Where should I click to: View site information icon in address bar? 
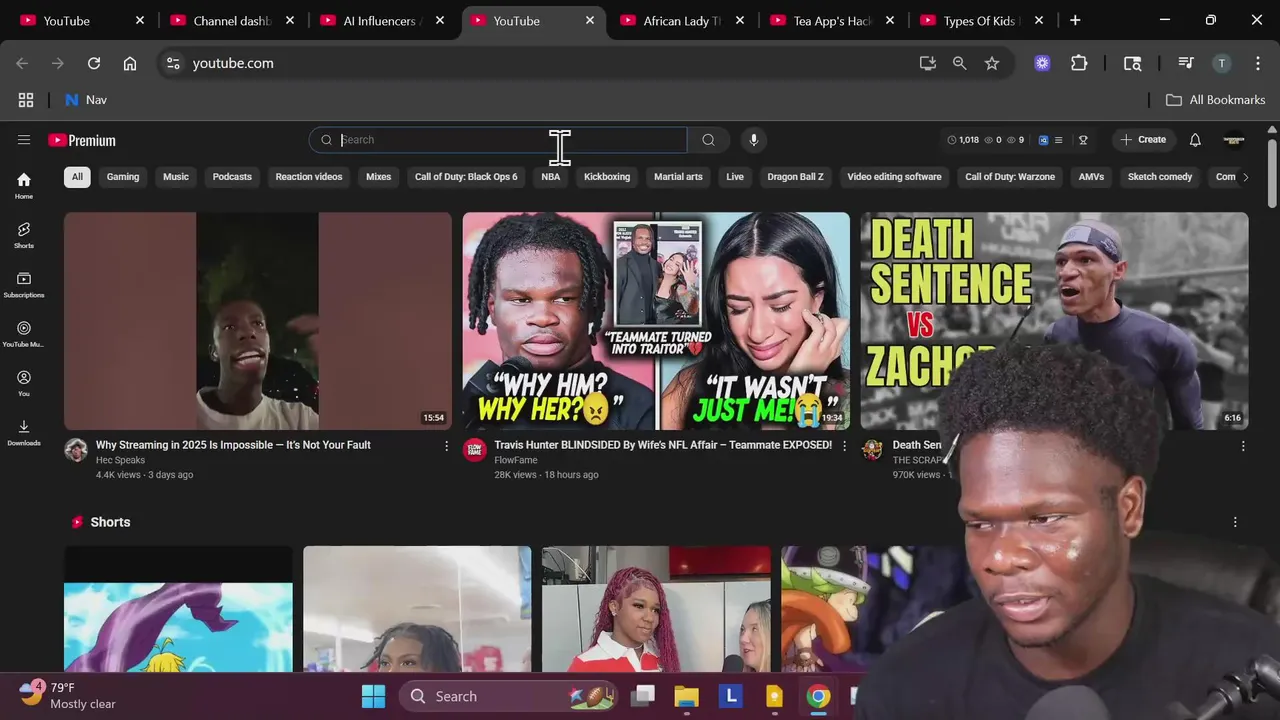173,63
